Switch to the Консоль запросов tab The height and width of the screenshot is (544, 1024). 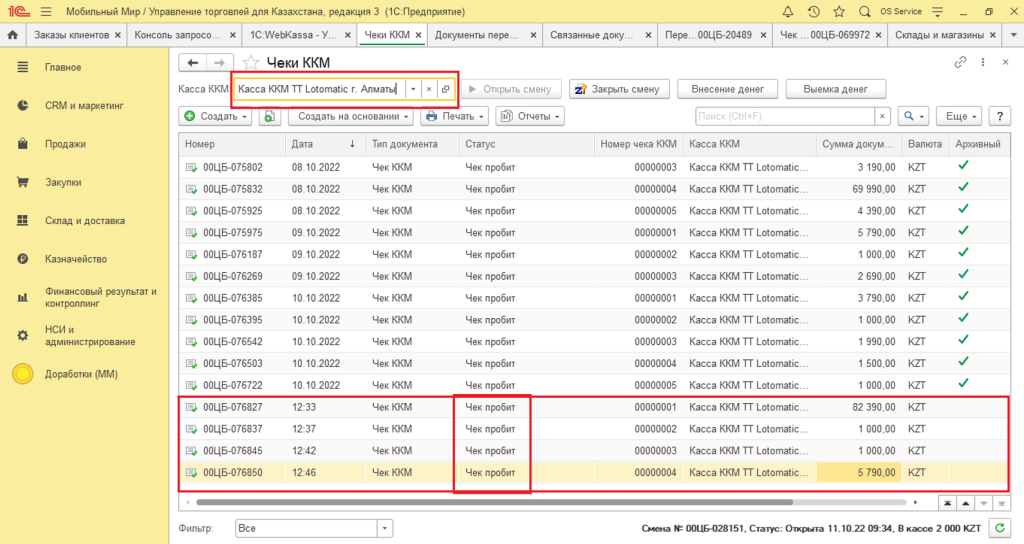(178, 35)
